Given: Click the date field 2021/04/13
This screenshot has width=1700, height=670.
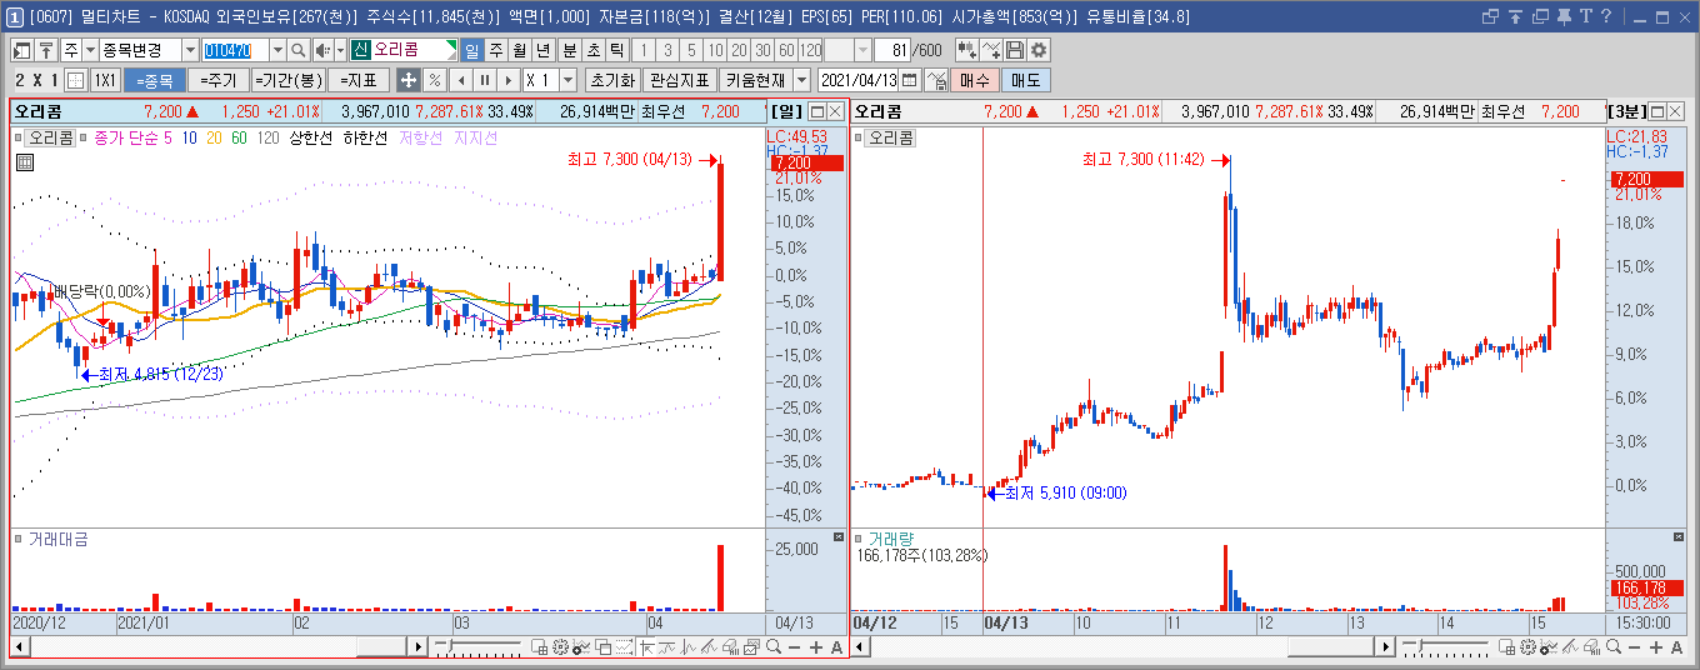Looking at the screenshot, I should pyautogui.click(x=859, y=80).
